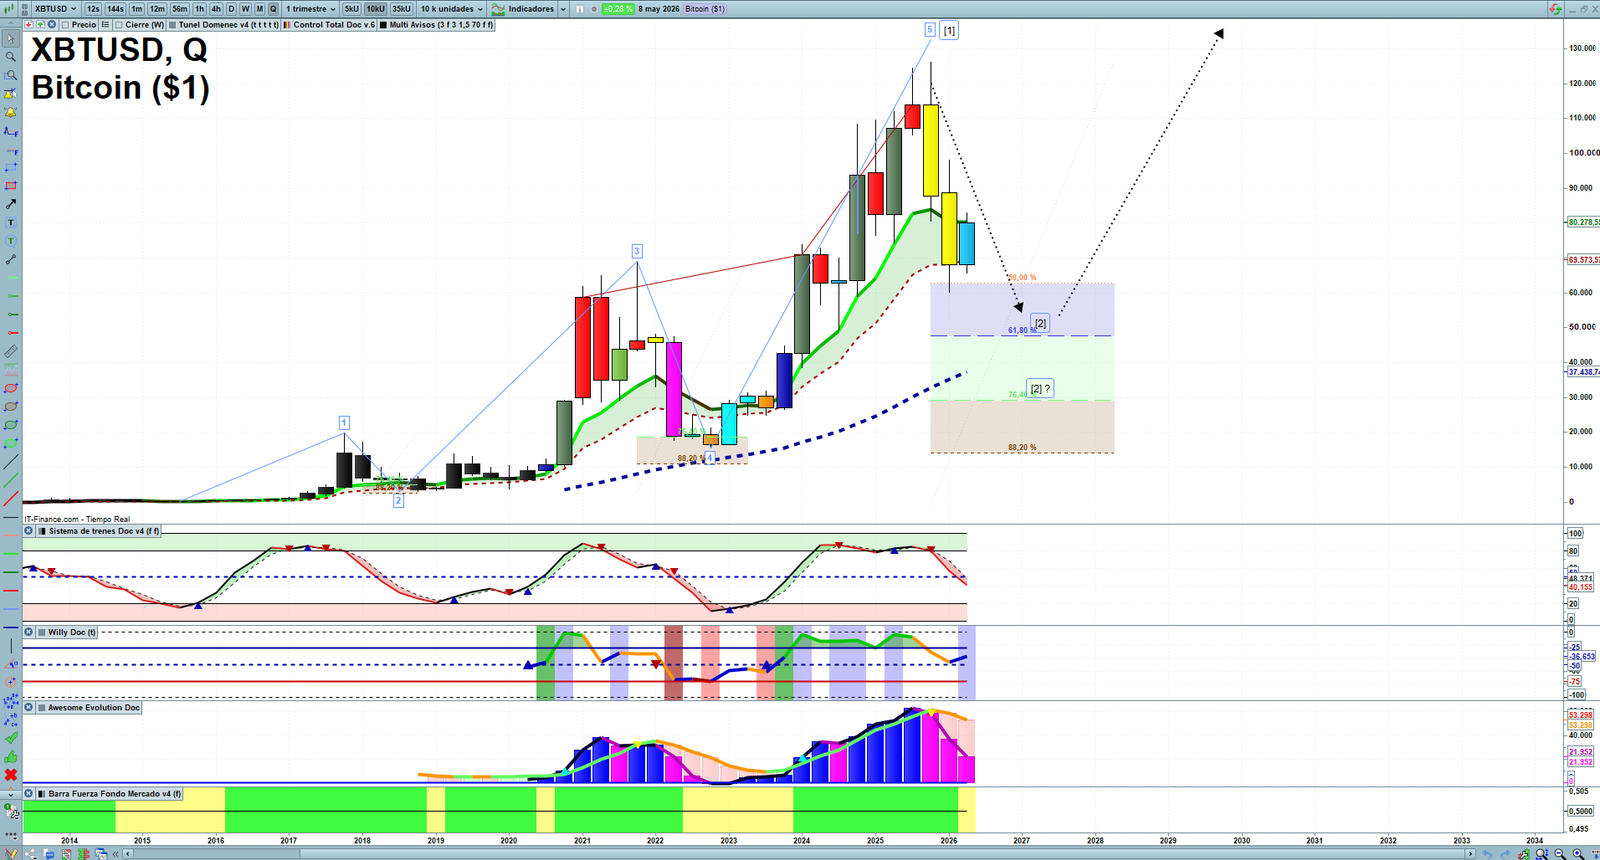The height and width of the screenshot is (860, 1600).
Task: Select the W weekly timeframe
Action: (x=245, y=9)
